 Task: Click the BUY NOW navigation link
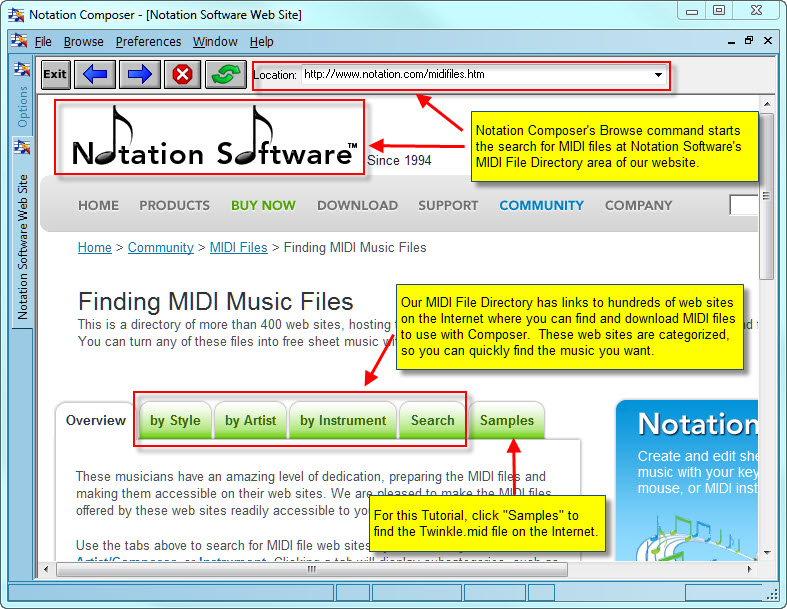coord(263,205)
